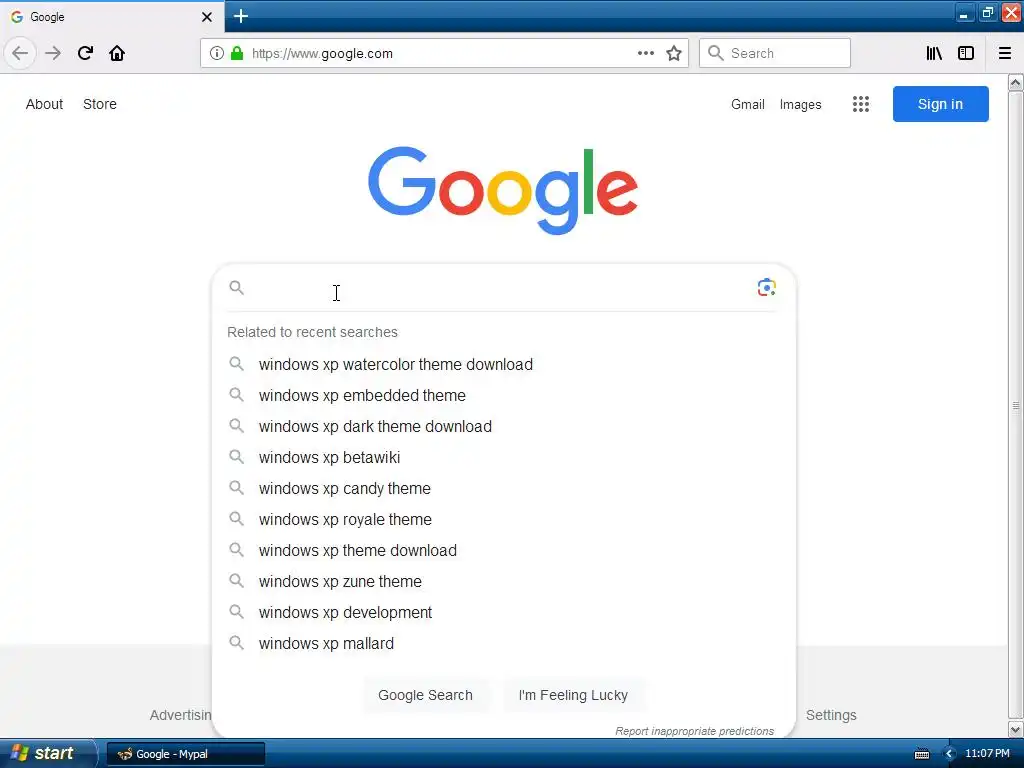Viewport: 1024px width, 768px height.
Task: Choose windows xp candy theme suggestion
Action: pyautogui.click(x=504, y=488)
